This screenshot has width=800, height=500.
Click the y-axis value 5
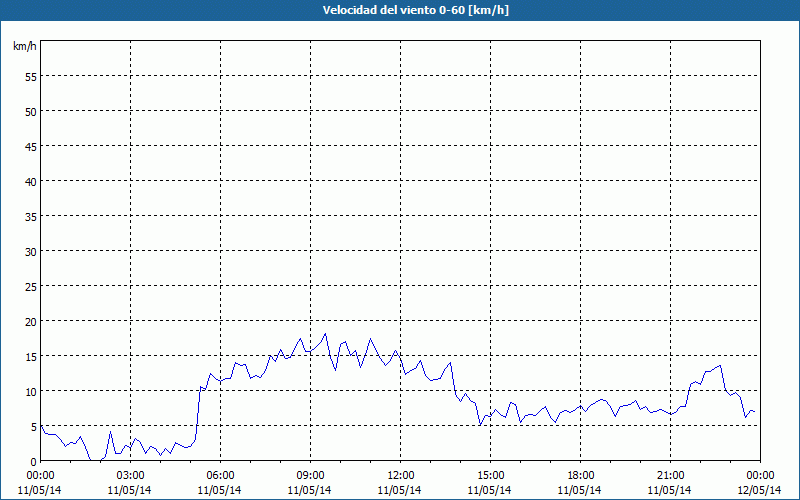tap(33, 427)
